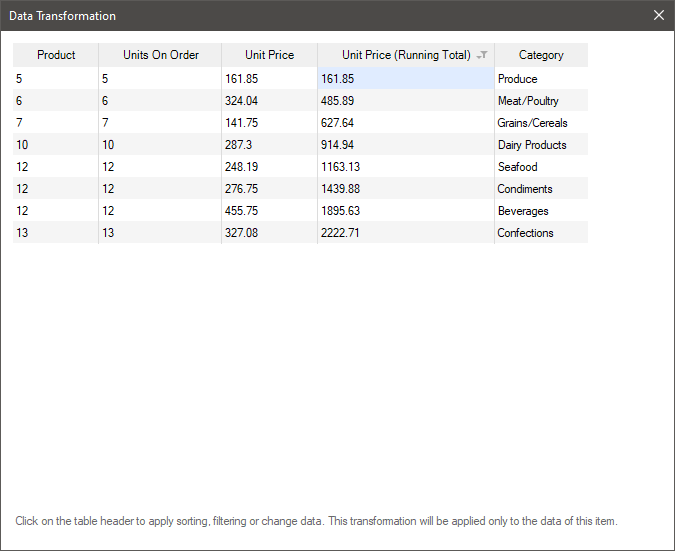Click the unit price value 455.75

tap(242, 211)
